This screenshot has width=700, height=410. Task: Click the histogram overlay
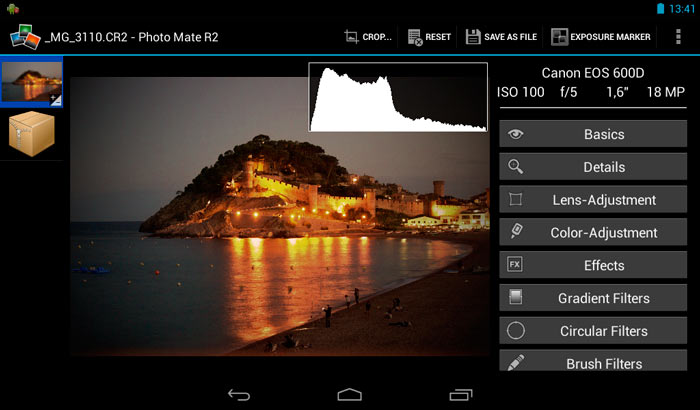pos(398,97)
